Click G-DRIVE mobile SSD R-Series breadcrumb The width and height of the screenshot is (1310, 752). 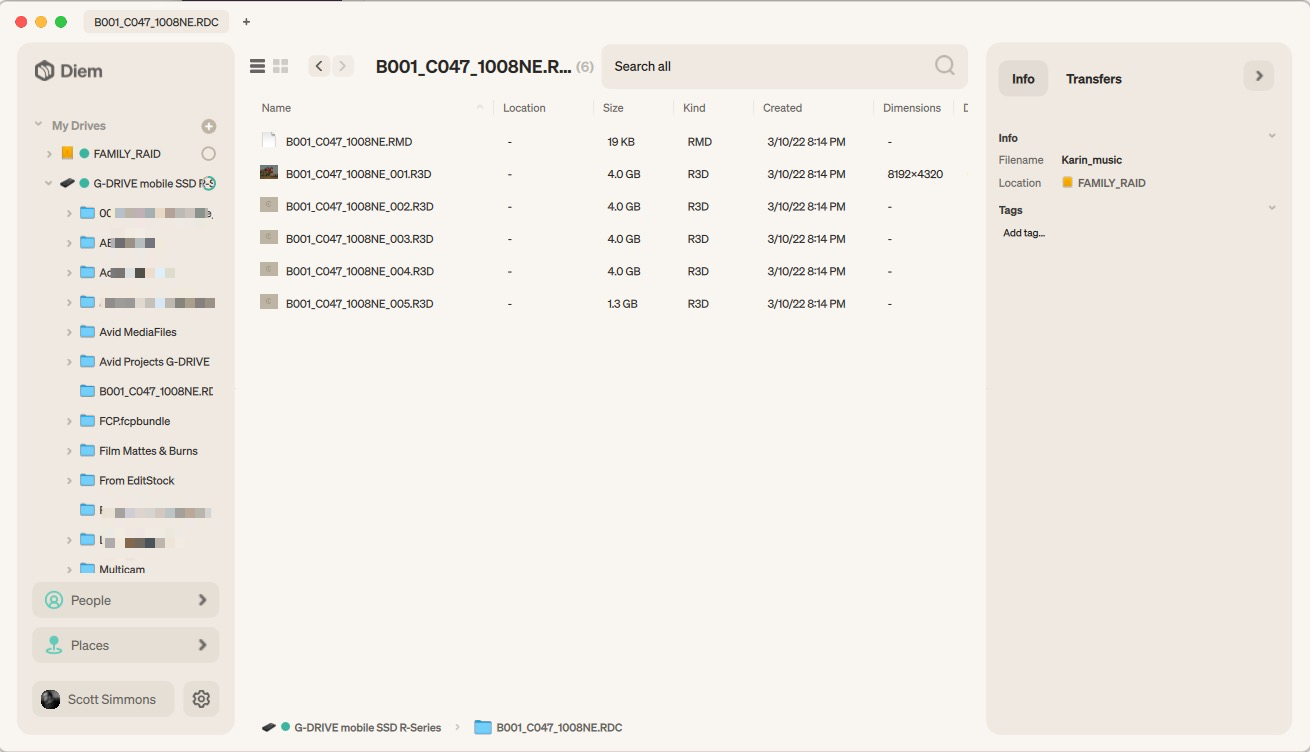tap(367, 728)
